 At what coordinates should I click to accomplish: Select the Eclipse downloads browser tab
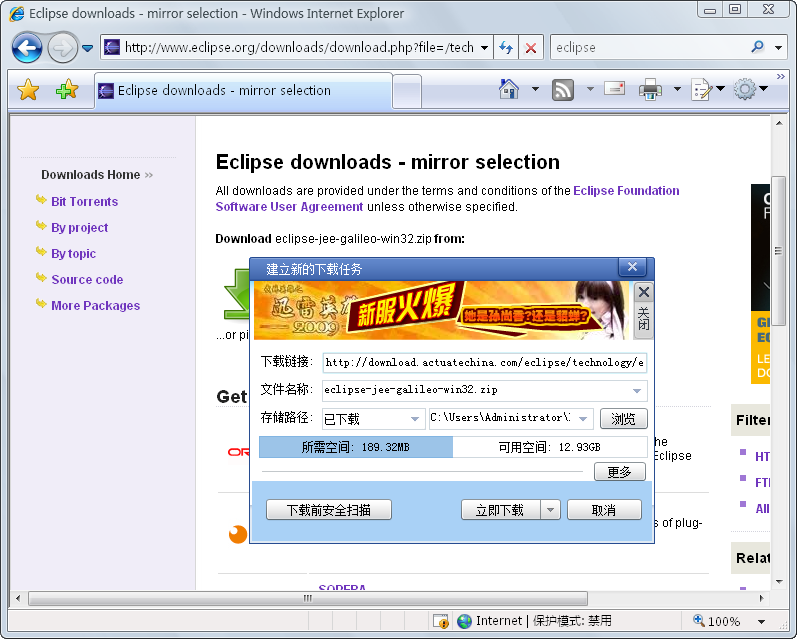click(240, 90)
